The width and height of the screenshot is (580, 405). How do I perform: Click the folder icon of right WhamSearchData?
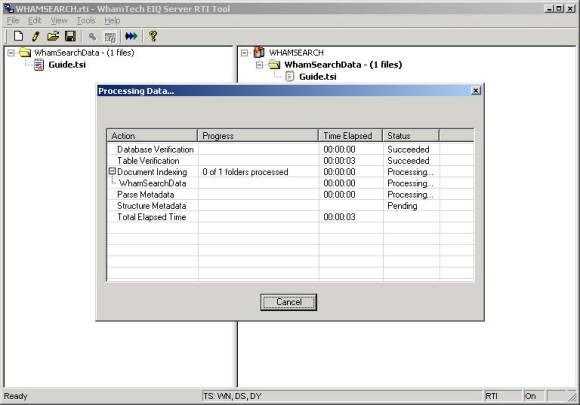point(274,65)
